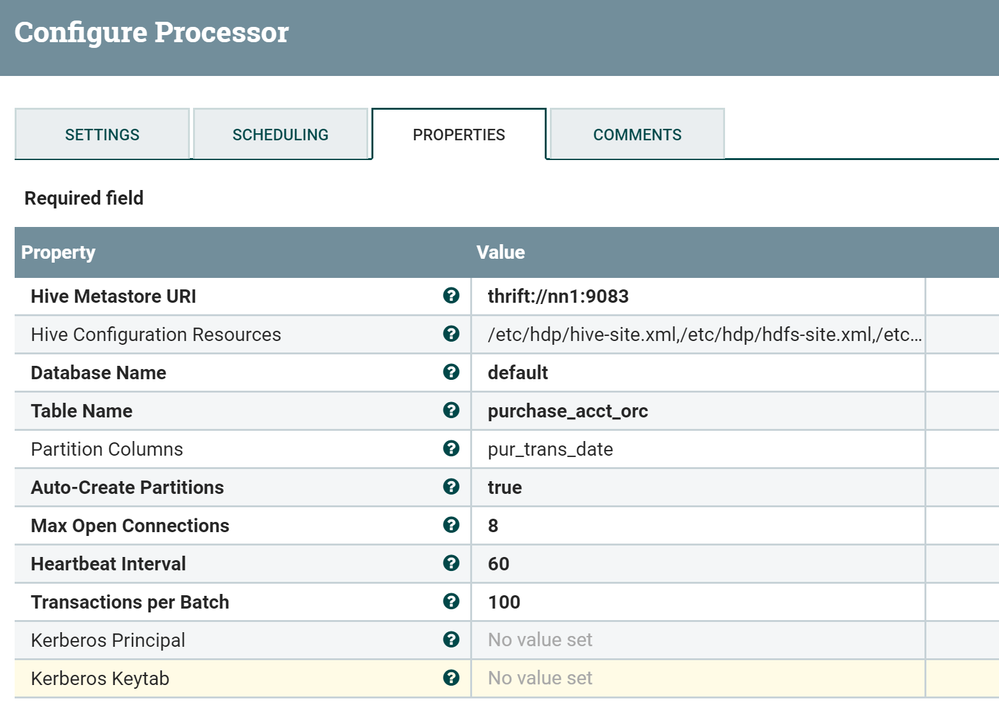Image resolution: width=999 pixels, height=703 pixels.
Task: Show help for Kerberos Principal
Action: 451,640
